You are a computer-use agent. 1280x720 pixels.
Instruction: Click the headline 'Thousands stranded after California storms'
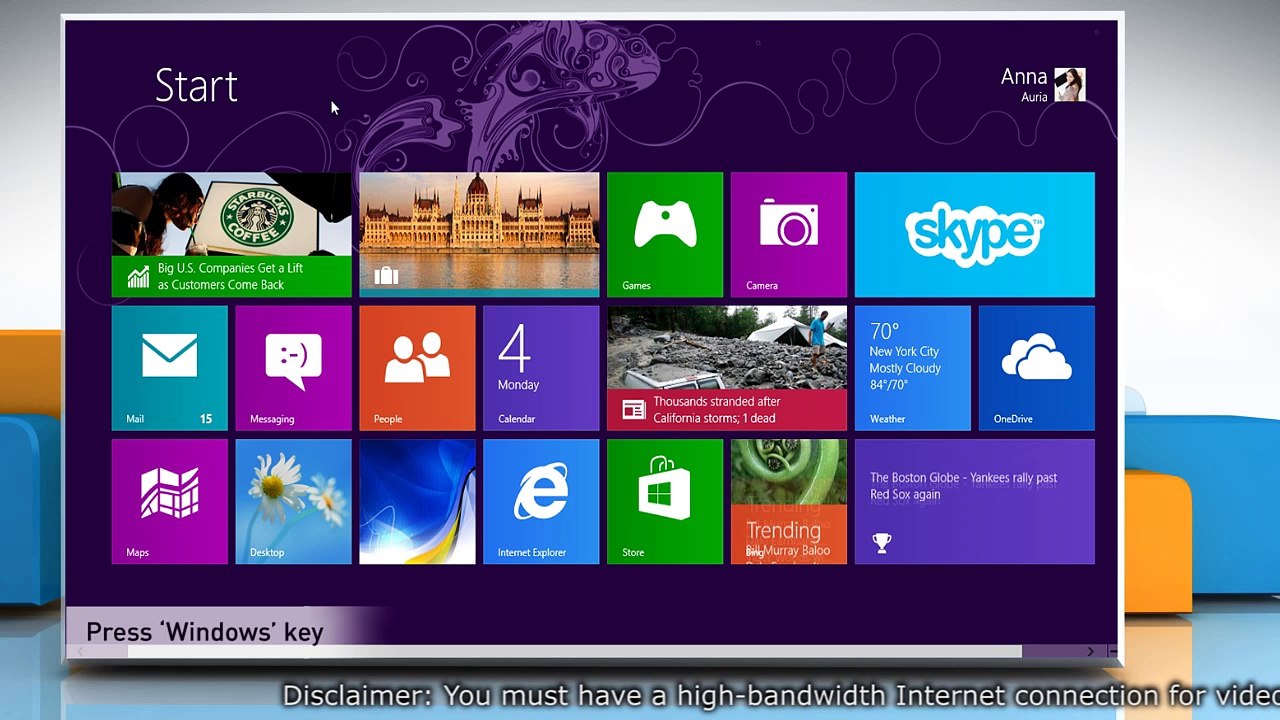point(717,410)
